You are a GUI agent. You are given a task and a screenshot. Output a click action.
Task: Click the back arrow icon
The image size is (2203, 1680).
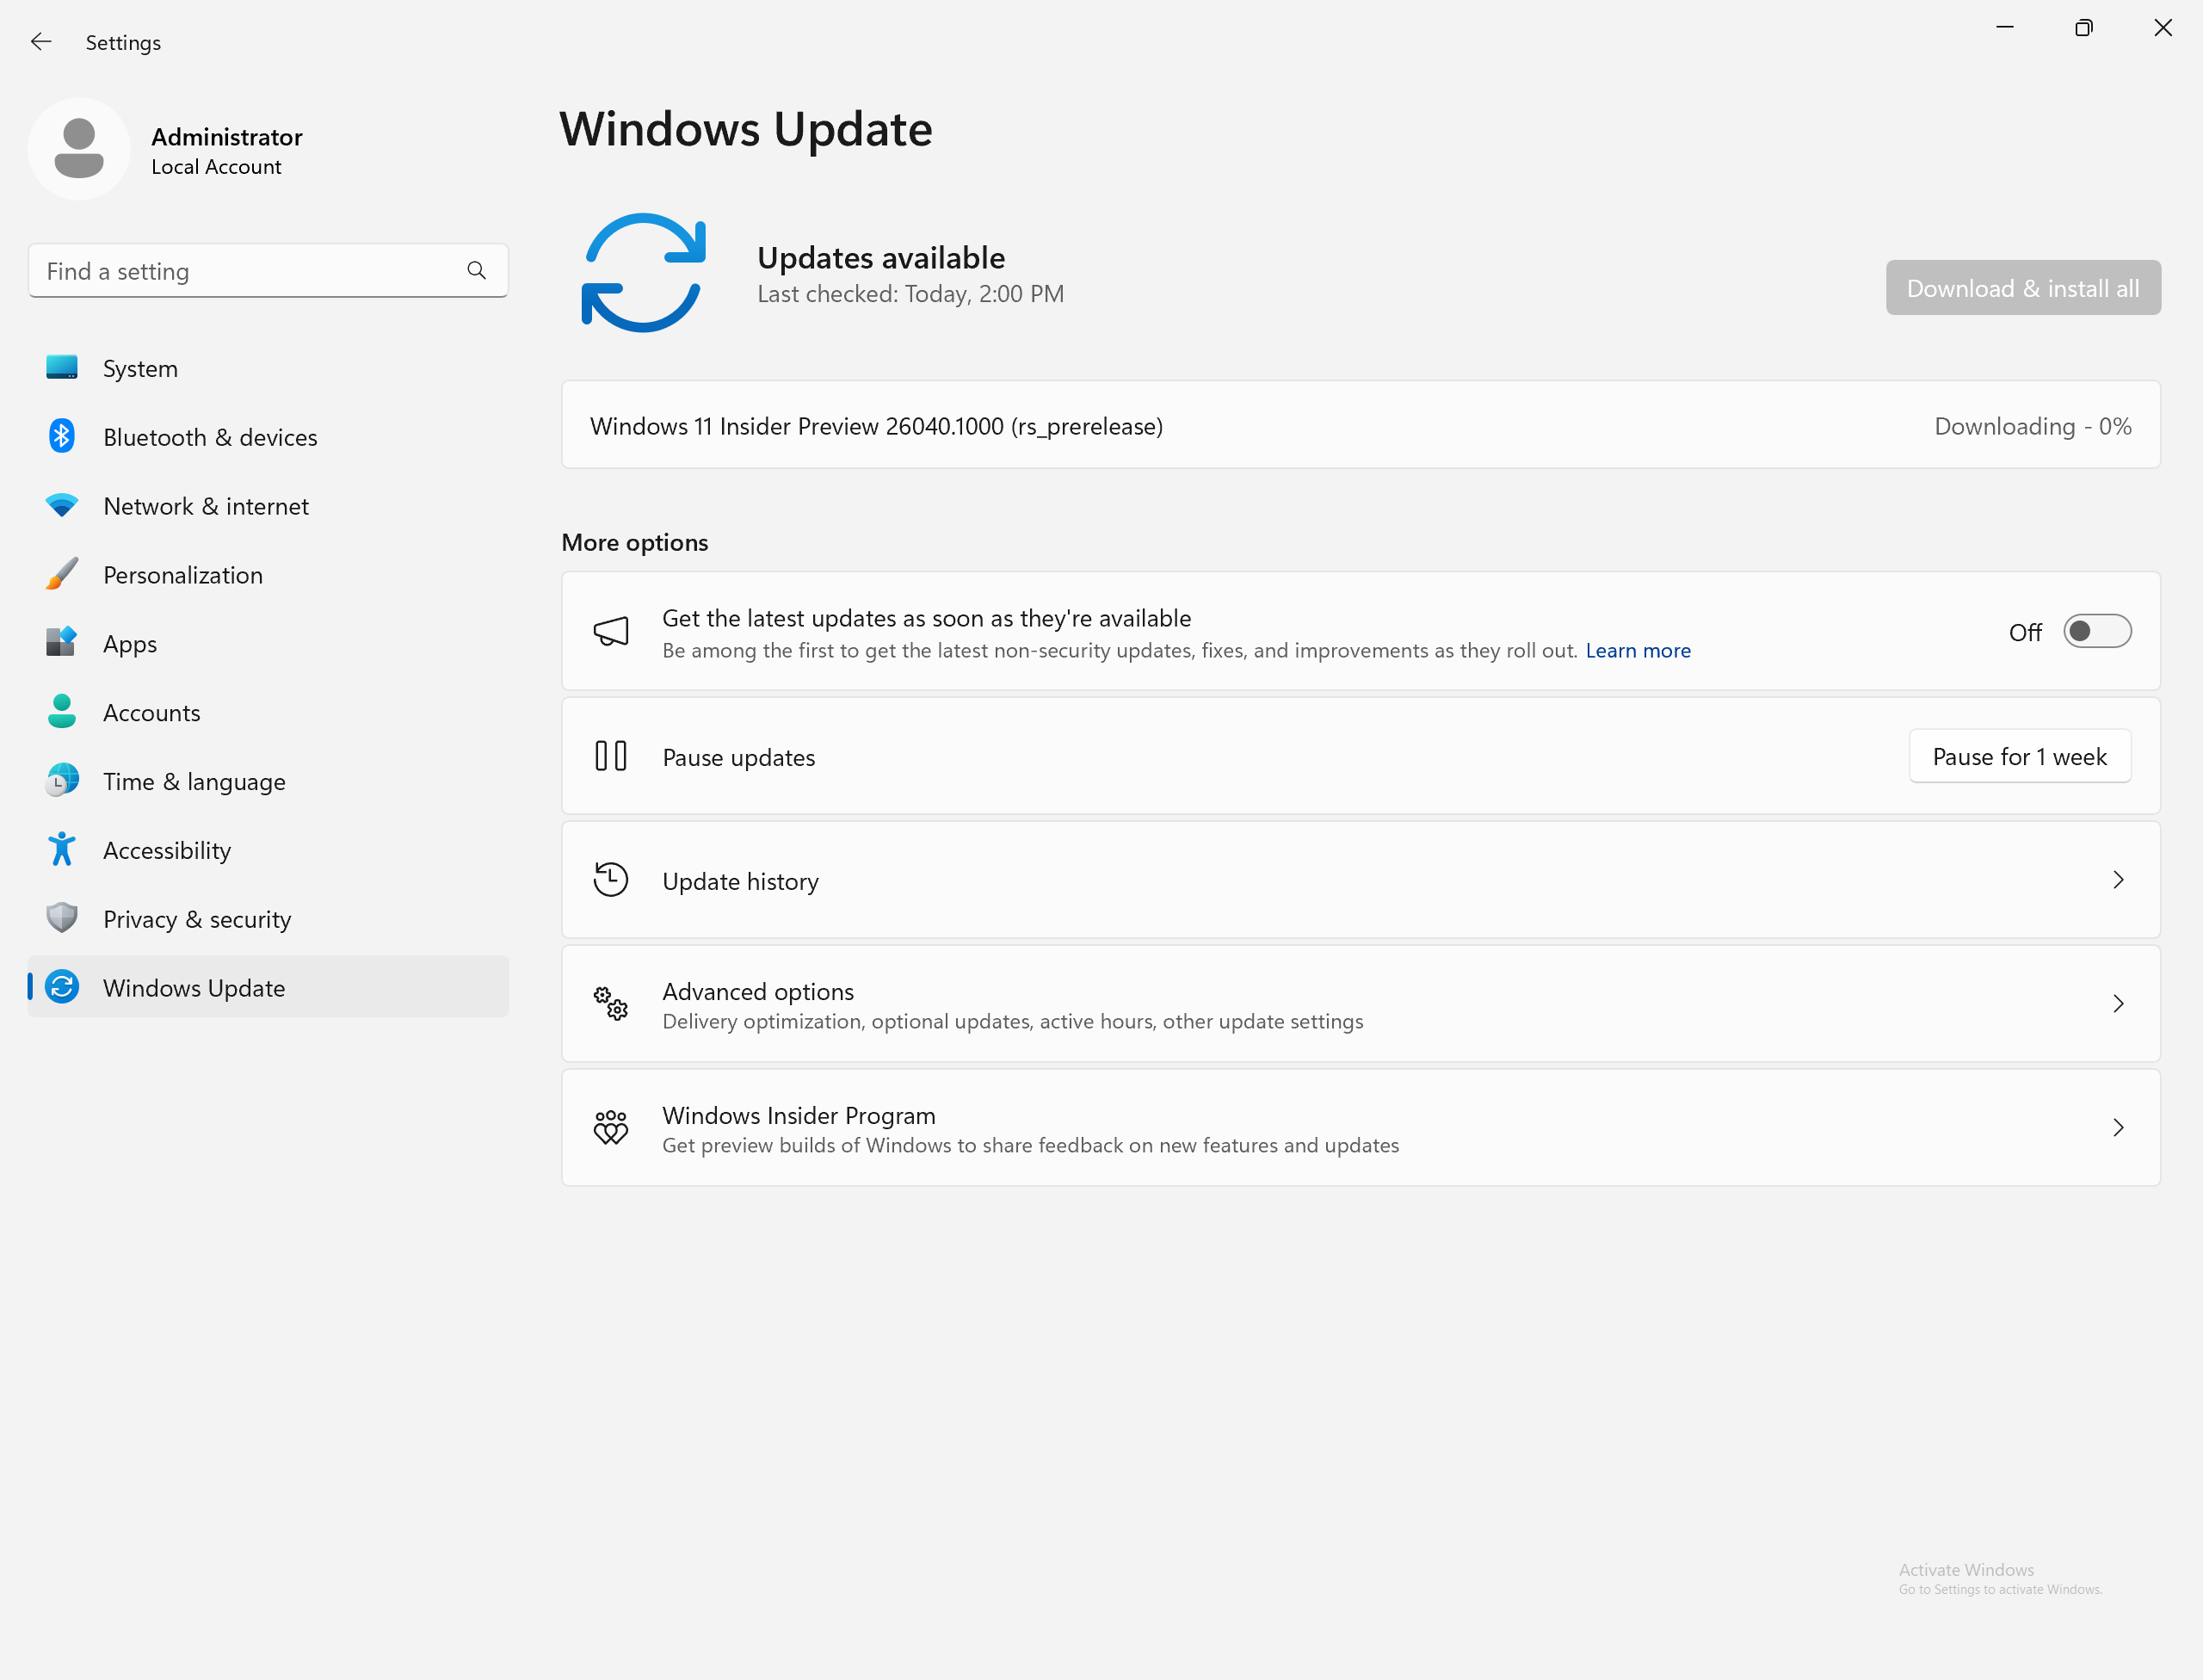click(40, 42)
